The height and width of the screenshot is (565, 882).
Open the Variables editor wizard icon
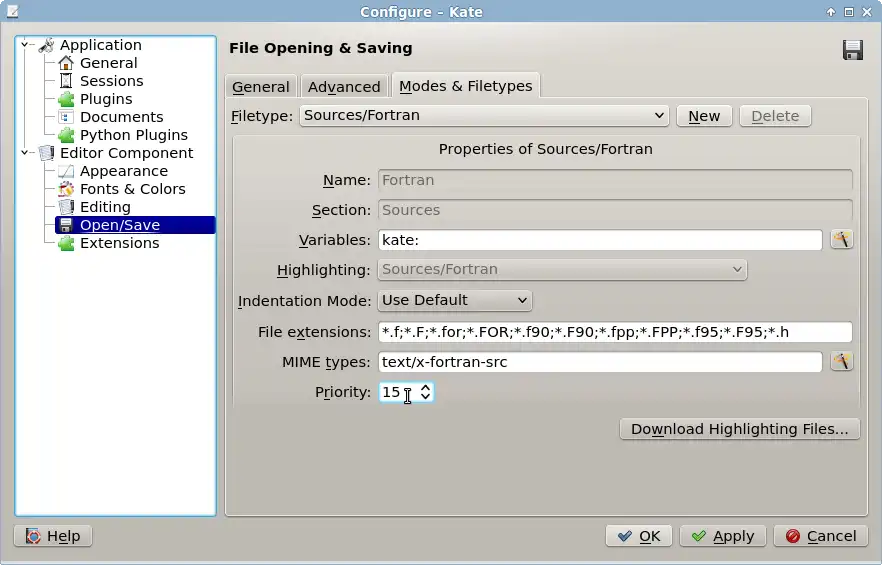(842, 240)
